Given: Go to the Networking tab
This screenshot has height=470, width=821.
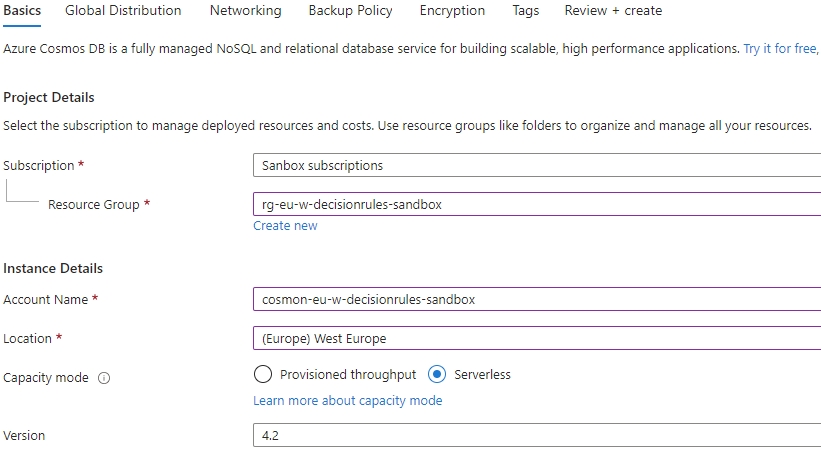Looking at the screenshot, I should 245,11.
